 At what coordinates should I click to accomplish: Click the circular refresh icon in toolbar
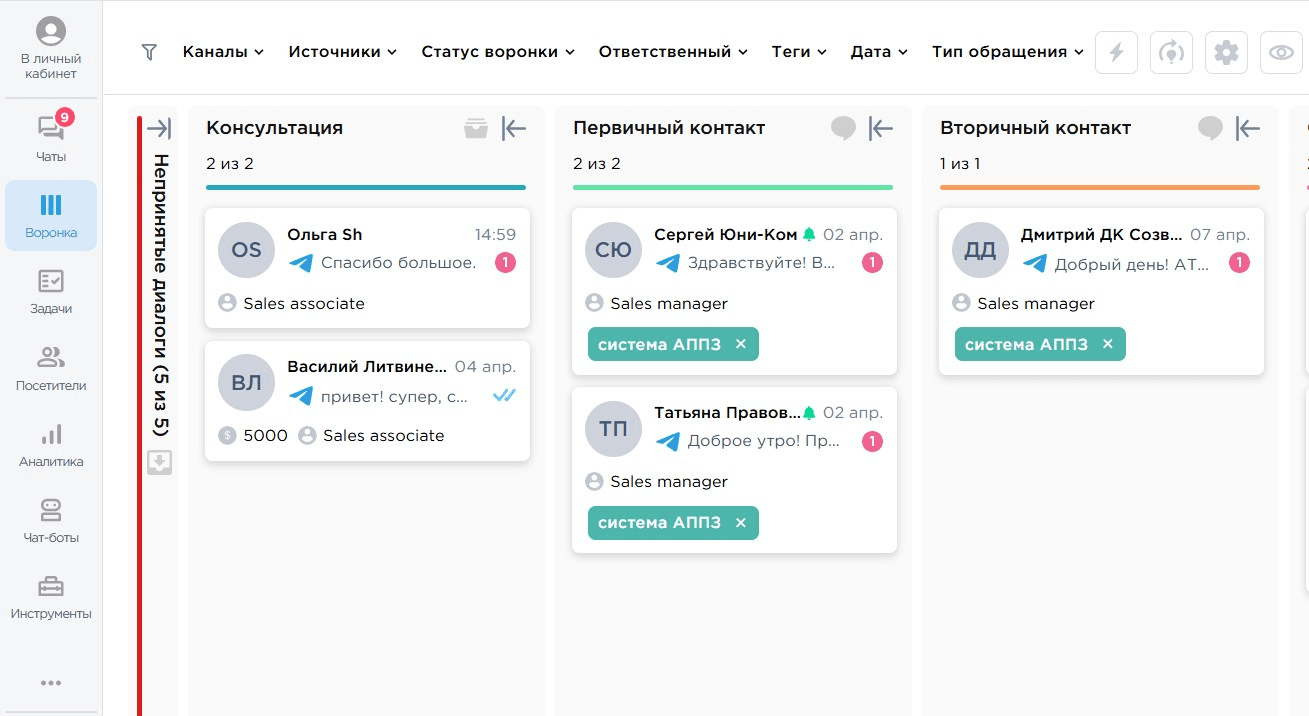point(1171,53)
